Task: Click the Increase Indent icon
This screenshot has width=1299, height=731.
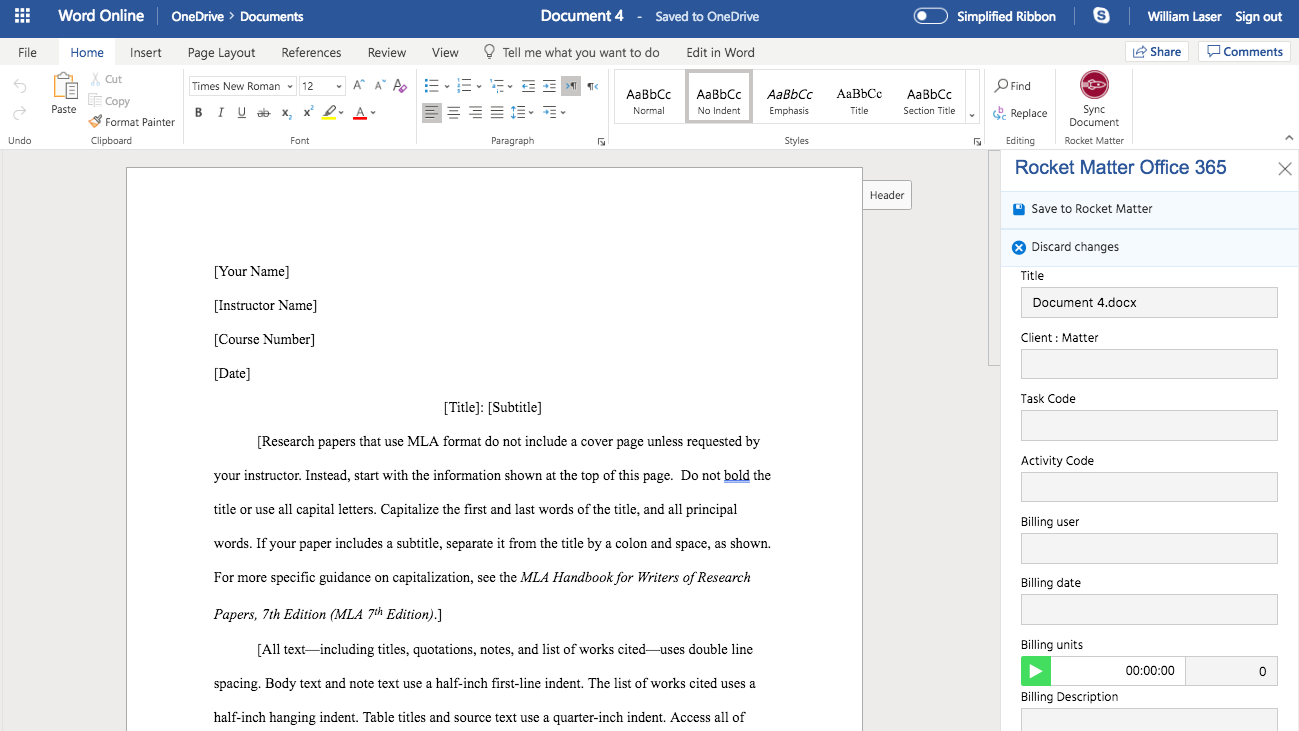Action: tap(549, 86)
